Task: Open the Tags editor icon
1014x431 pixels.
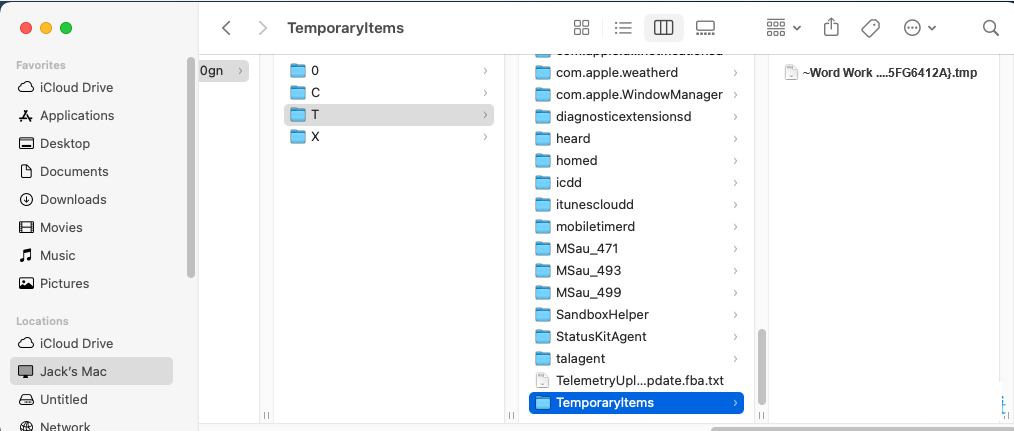Action: 870,28
